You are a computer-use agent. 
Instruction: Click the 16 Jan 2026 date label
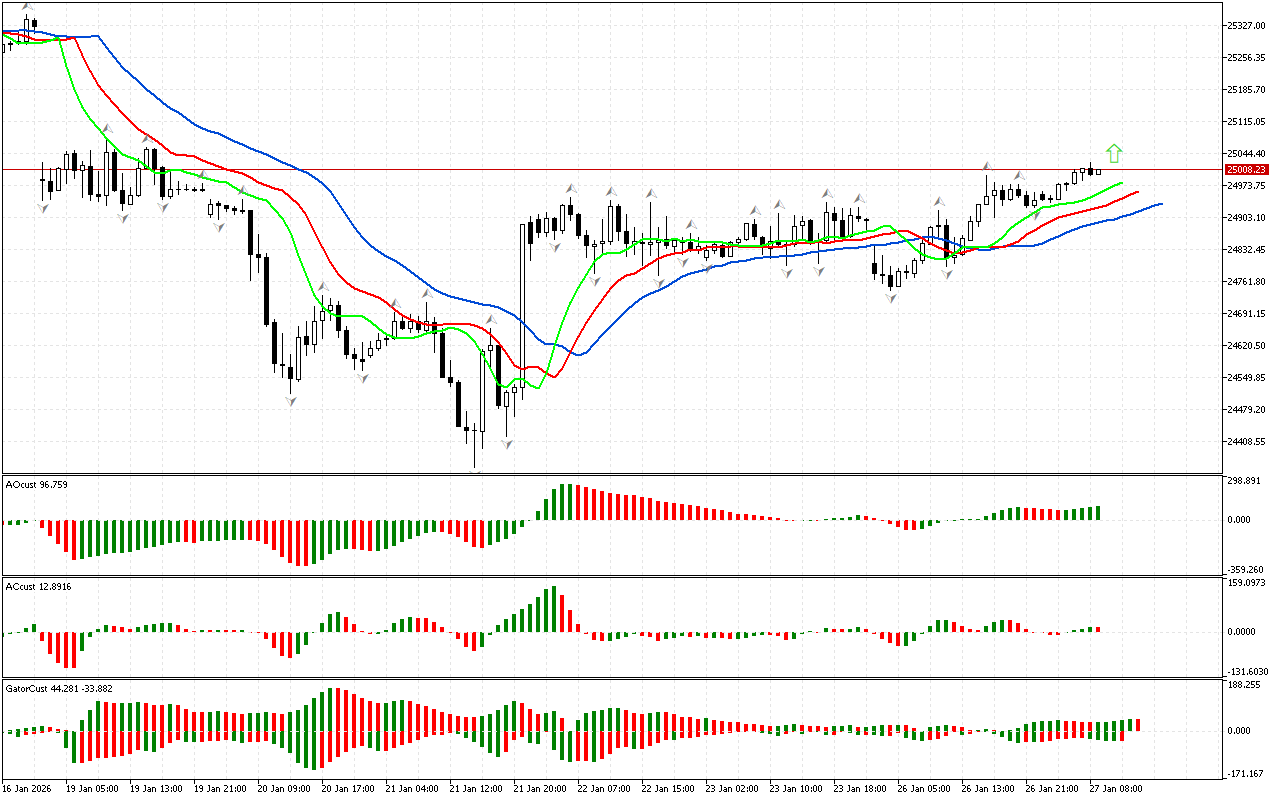pyautogui.click(x=27, y=788)
